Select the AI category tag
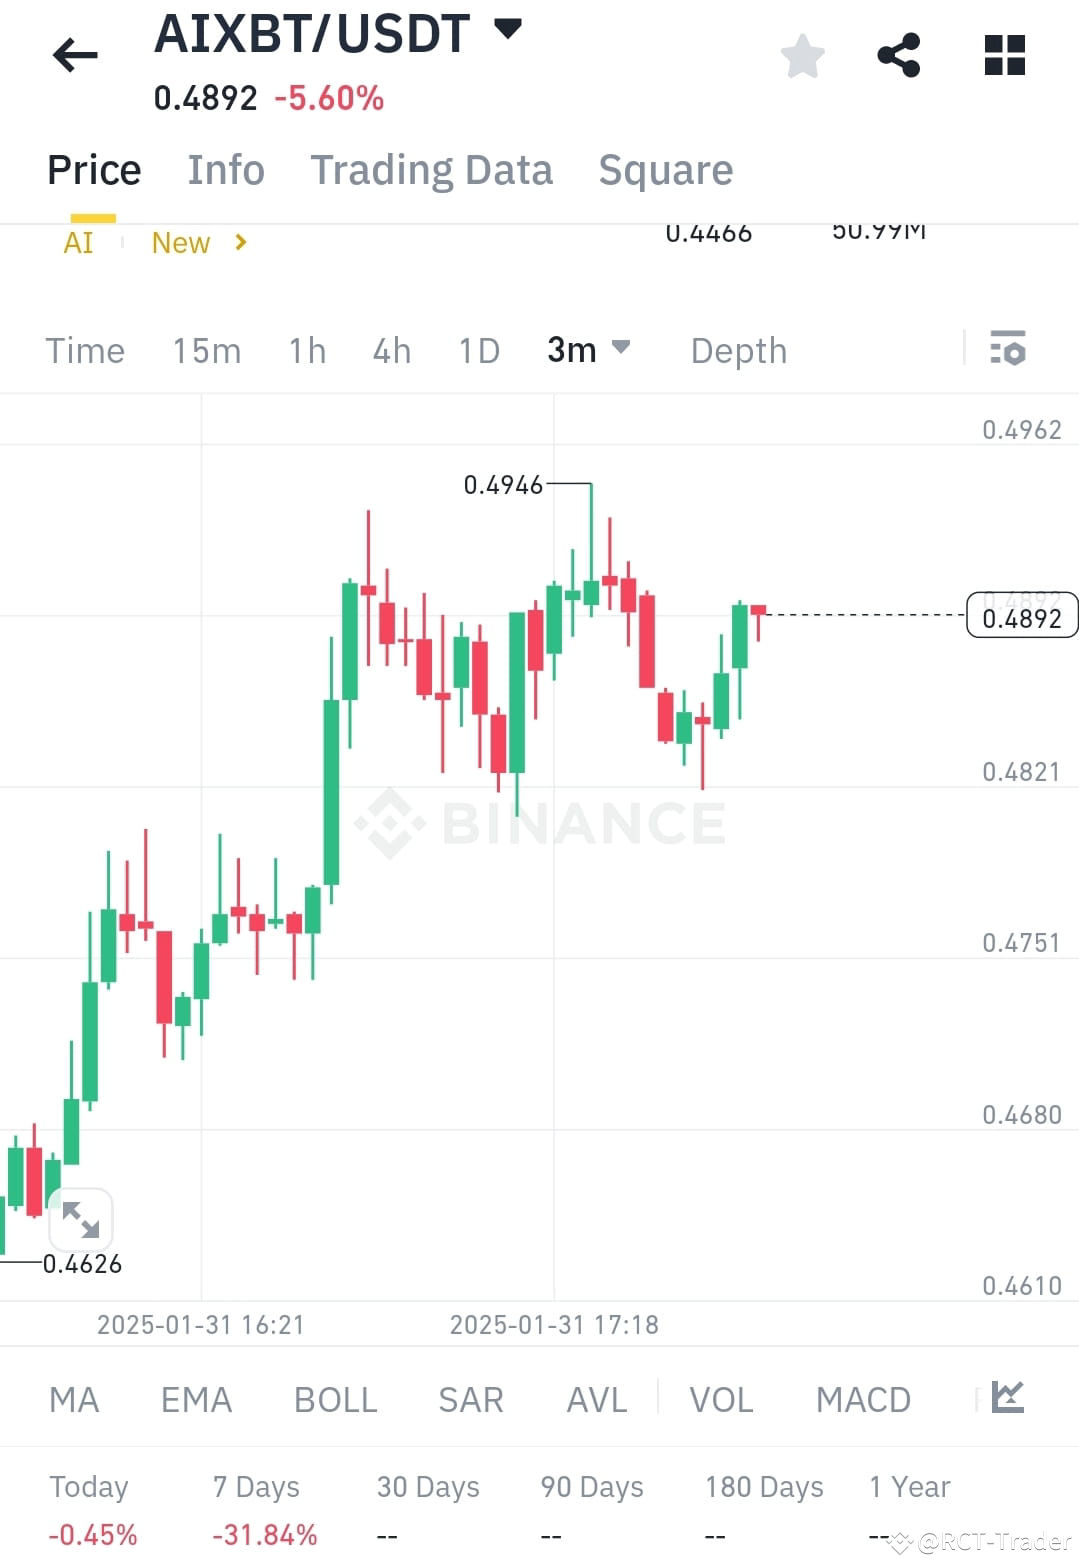Image resolution: width=1079 pixels, height=1564 pixels. click(78, 243)
